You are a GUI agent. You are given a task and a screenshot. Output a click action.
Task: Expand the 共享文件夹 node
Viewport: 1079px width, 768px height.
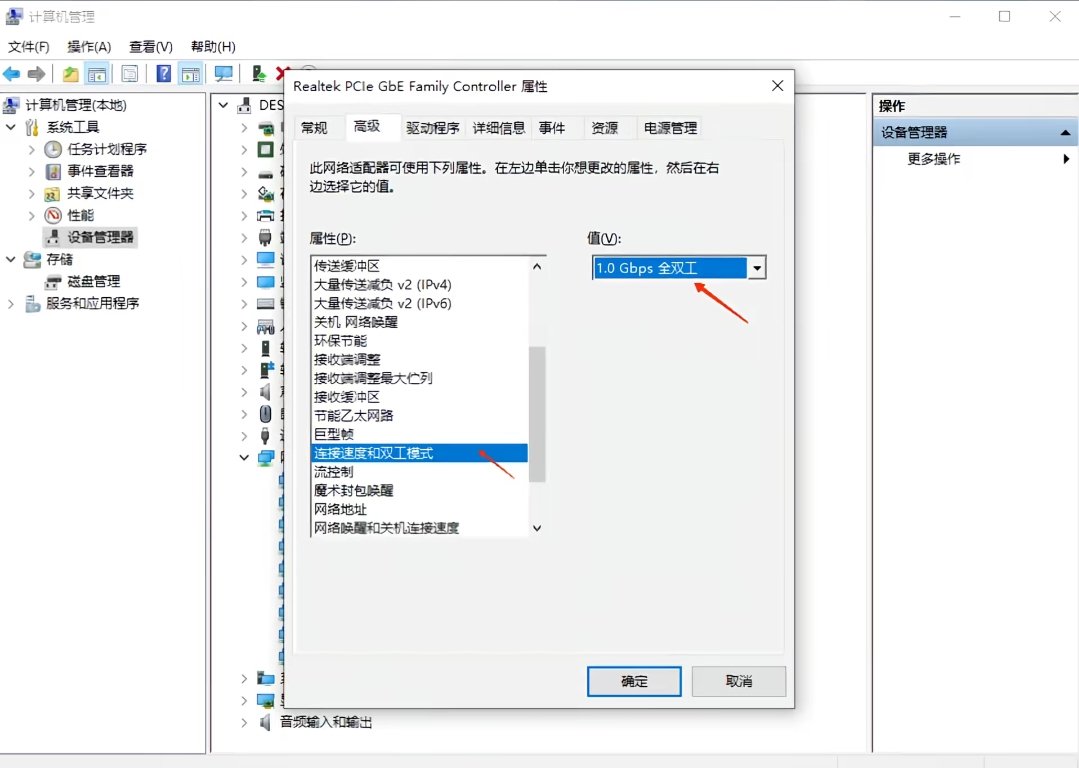(32, 193)
